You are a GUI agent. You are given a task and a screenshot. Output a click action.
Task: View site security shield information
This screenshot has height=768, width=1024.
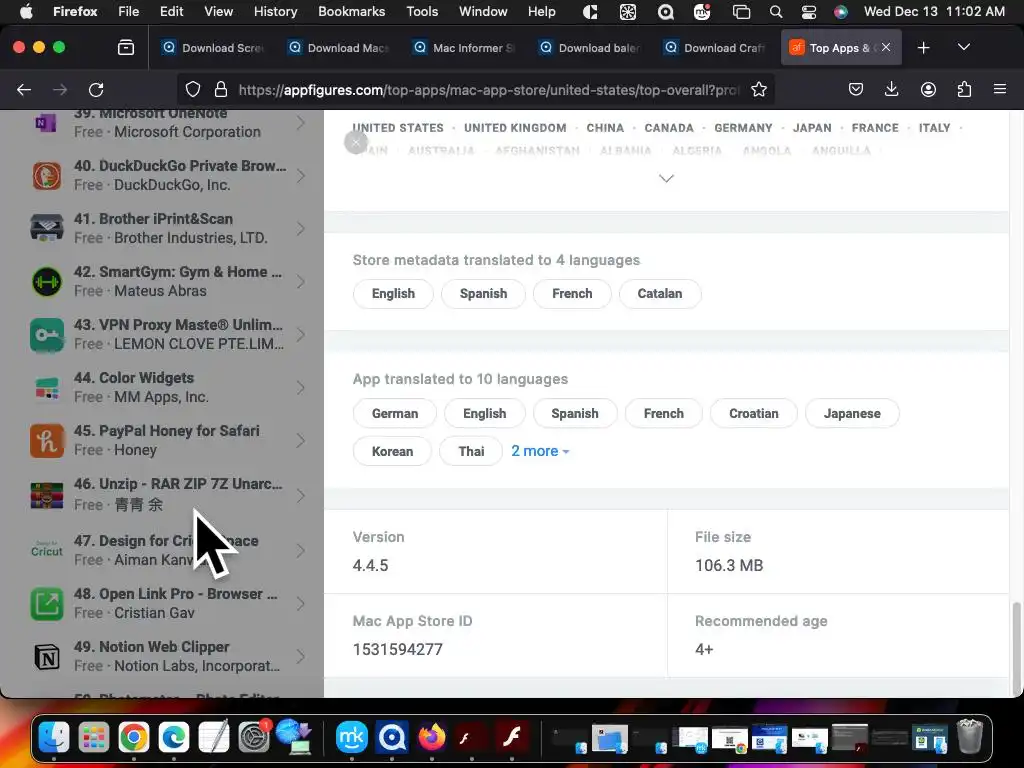pos(193,89)
